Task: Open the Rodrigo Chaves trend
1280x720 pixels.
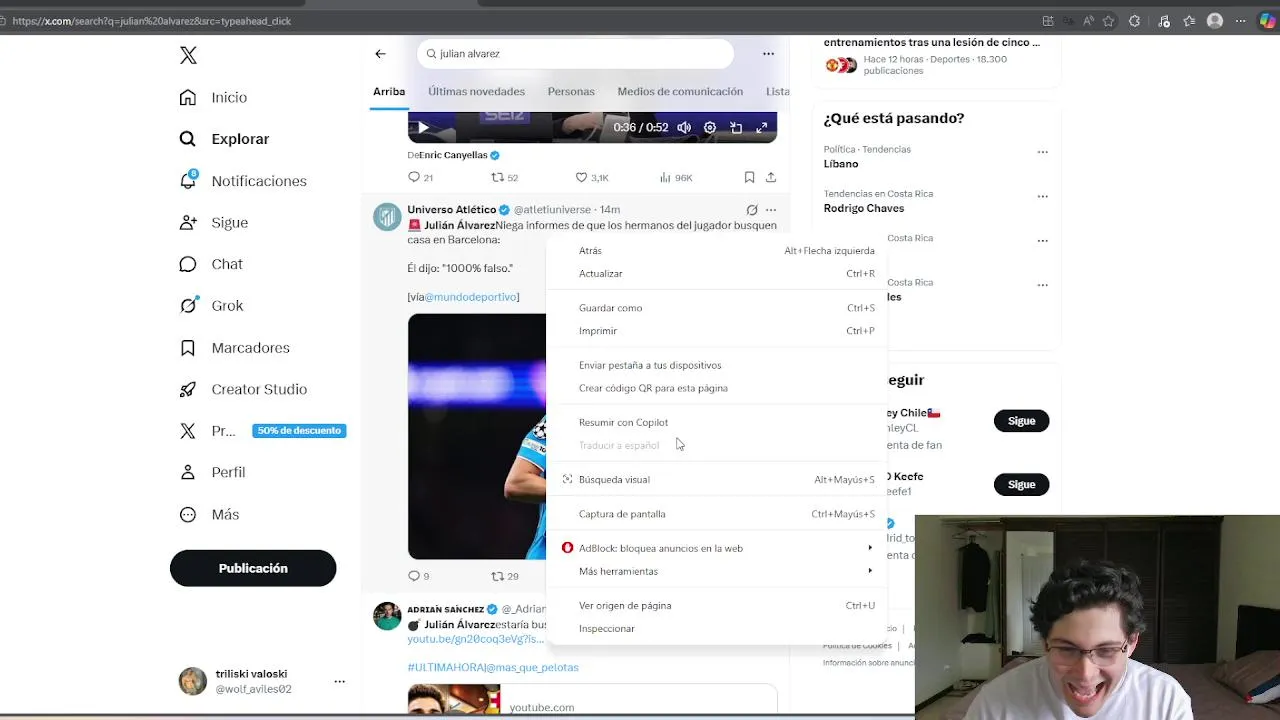Action: pos(863,208)
